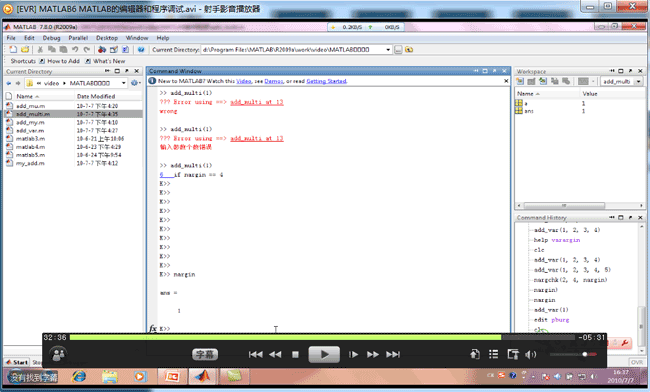Open the Current Directory path dropdown
650x392 pixels.
[388, 50]
